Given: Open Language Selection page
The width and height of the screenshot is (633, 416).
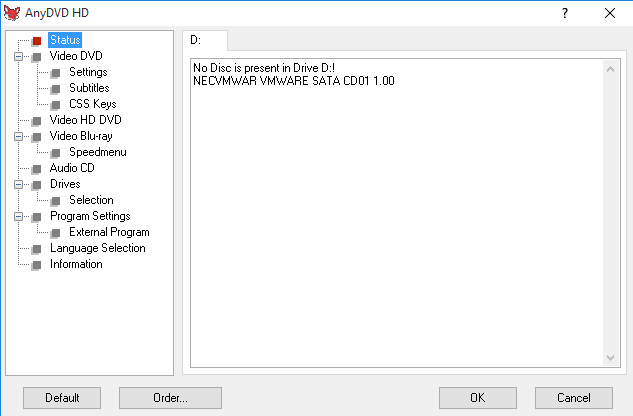Looking at the screenshot, I should pyautogui.click(x=98, y=248).
